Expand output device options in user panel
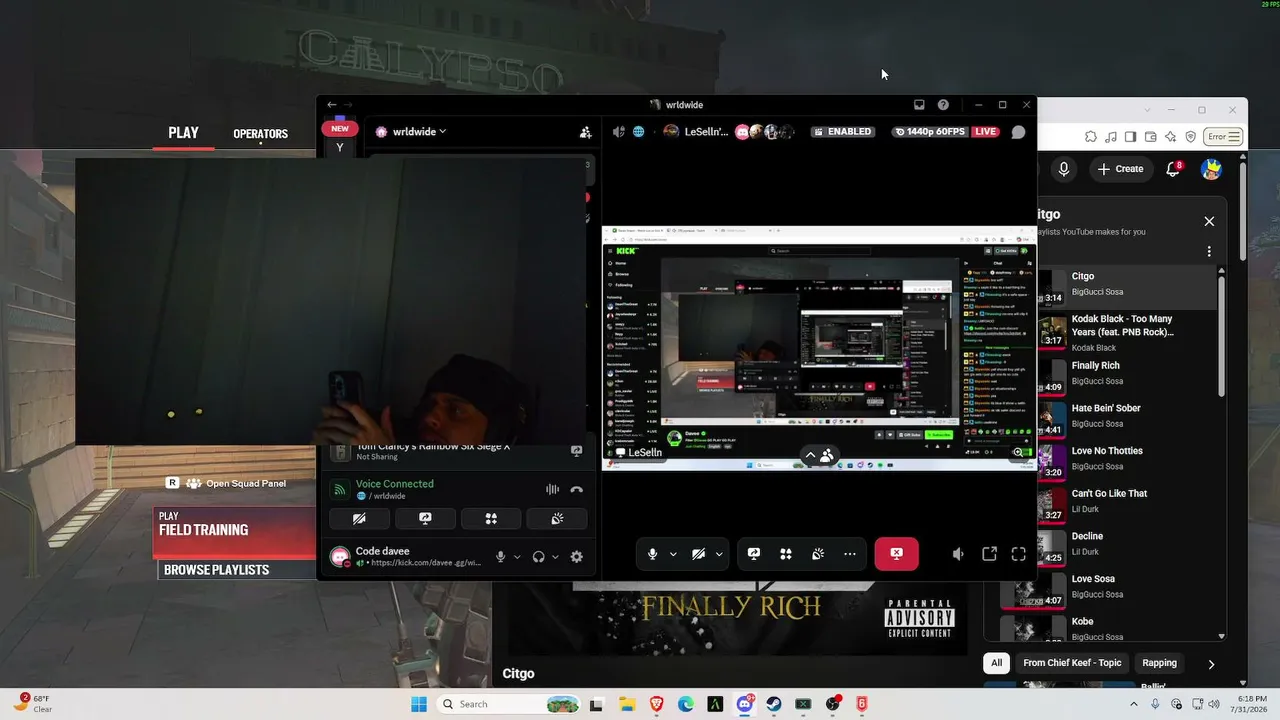The width and height of the screenshot is (1280, 720). coord(555,557)
